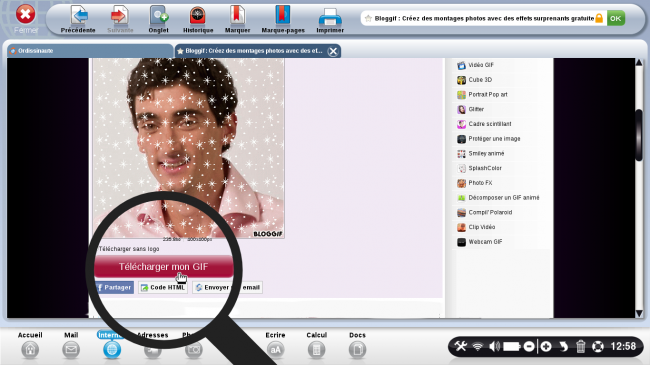Image resolution: width=650 pixels, height=365 pixels.
Task: Open a new tab with the Onglet icon
Action: click(159, 15)
